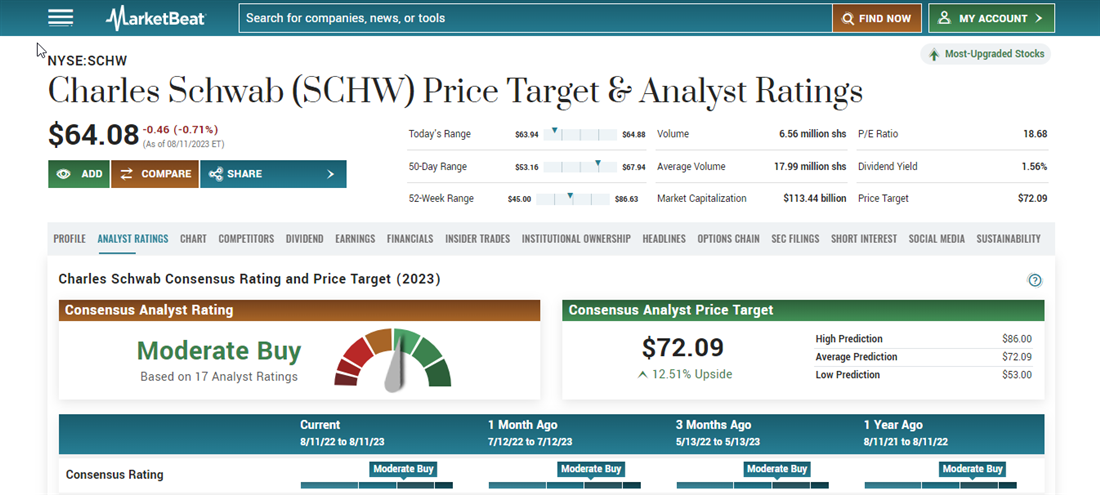
Task: Click the COMPARE button
Action: point(155,174)
